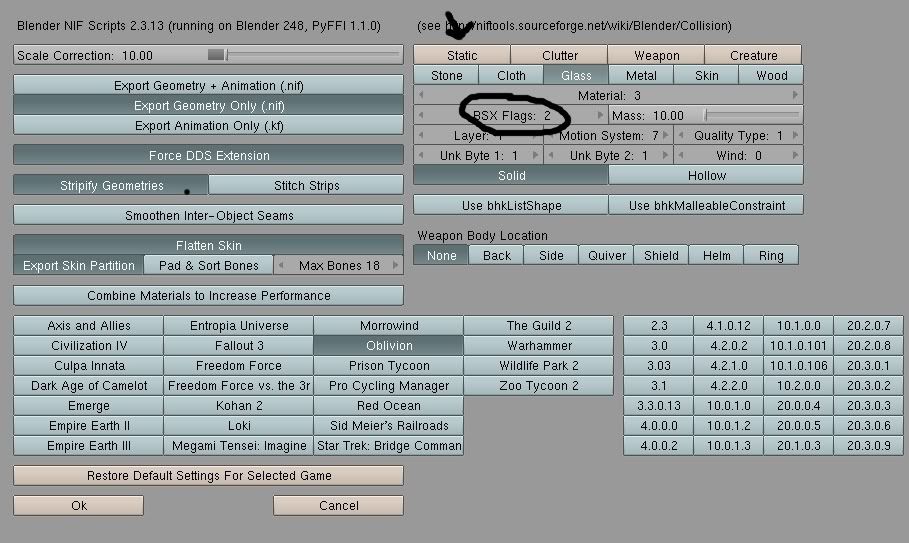The width and height of the screenshot is (909, 543).
Task: Toggle Use bhkMalleableConstraint
Action: coord(706,205)
